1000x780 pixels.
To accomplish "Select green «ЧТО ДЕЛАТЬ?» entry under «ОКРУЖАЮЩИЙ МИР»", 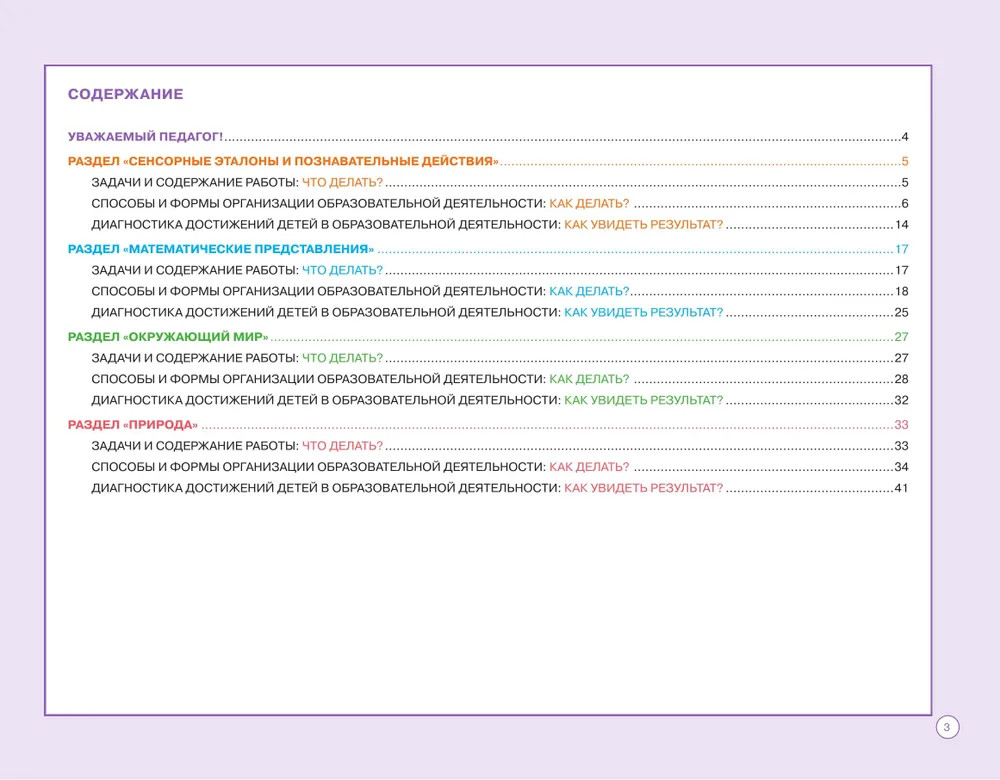I will click(342, 358).
